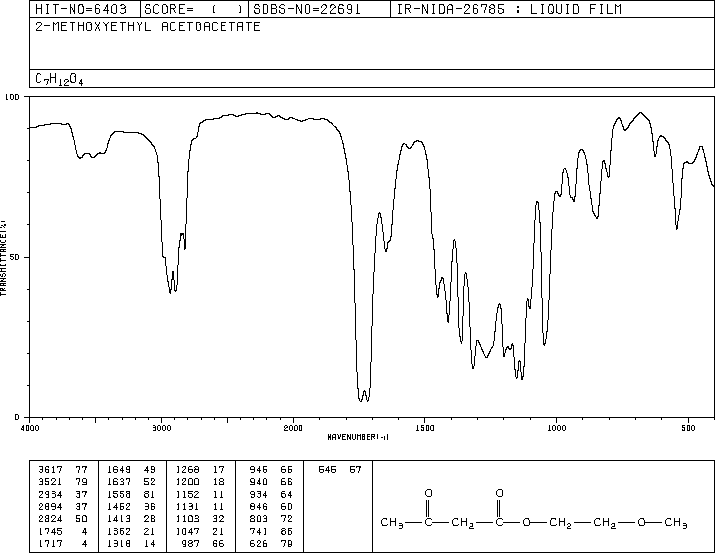715x553 pixels.
Task: Select peak table entry 1103
Action: pyautogui.click(x=187, y=519)
